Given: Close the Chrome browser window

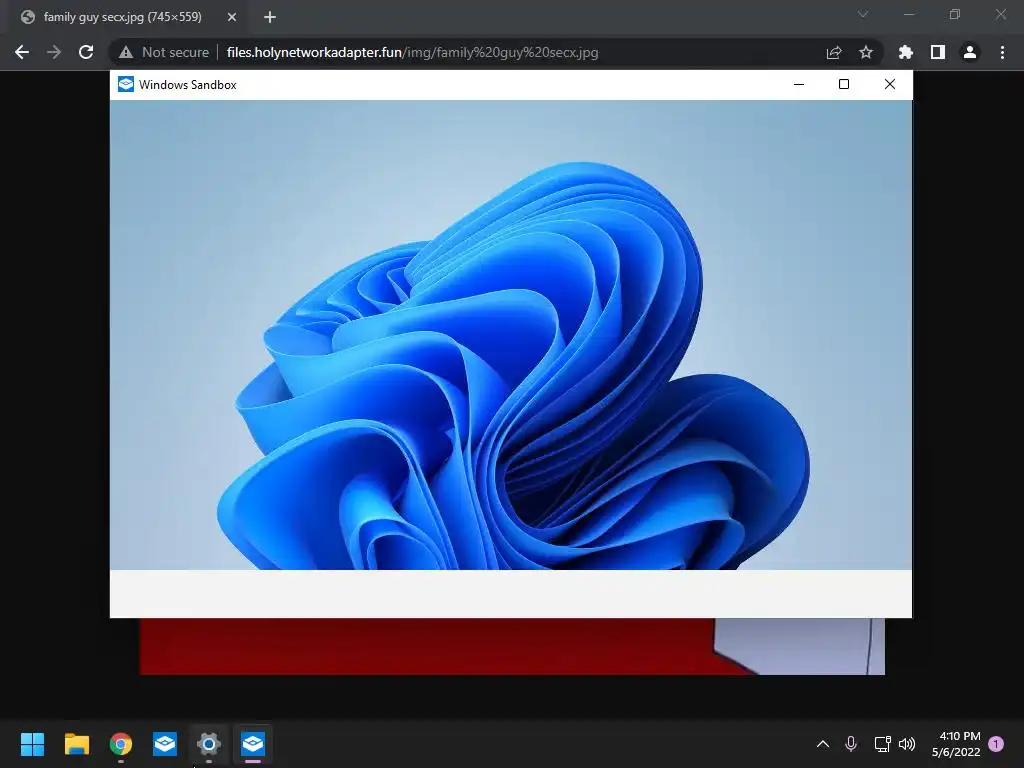Looking at the screenshot, I should click(1000, 14).
